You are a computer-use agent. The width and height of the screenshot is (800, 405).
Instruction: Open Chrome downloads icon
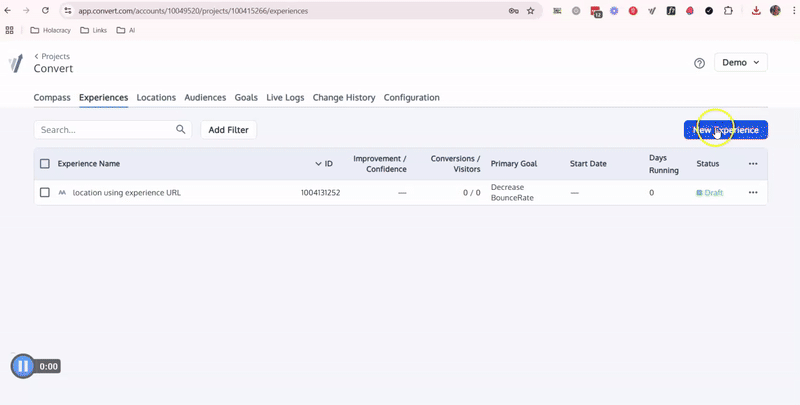point(756,11)
